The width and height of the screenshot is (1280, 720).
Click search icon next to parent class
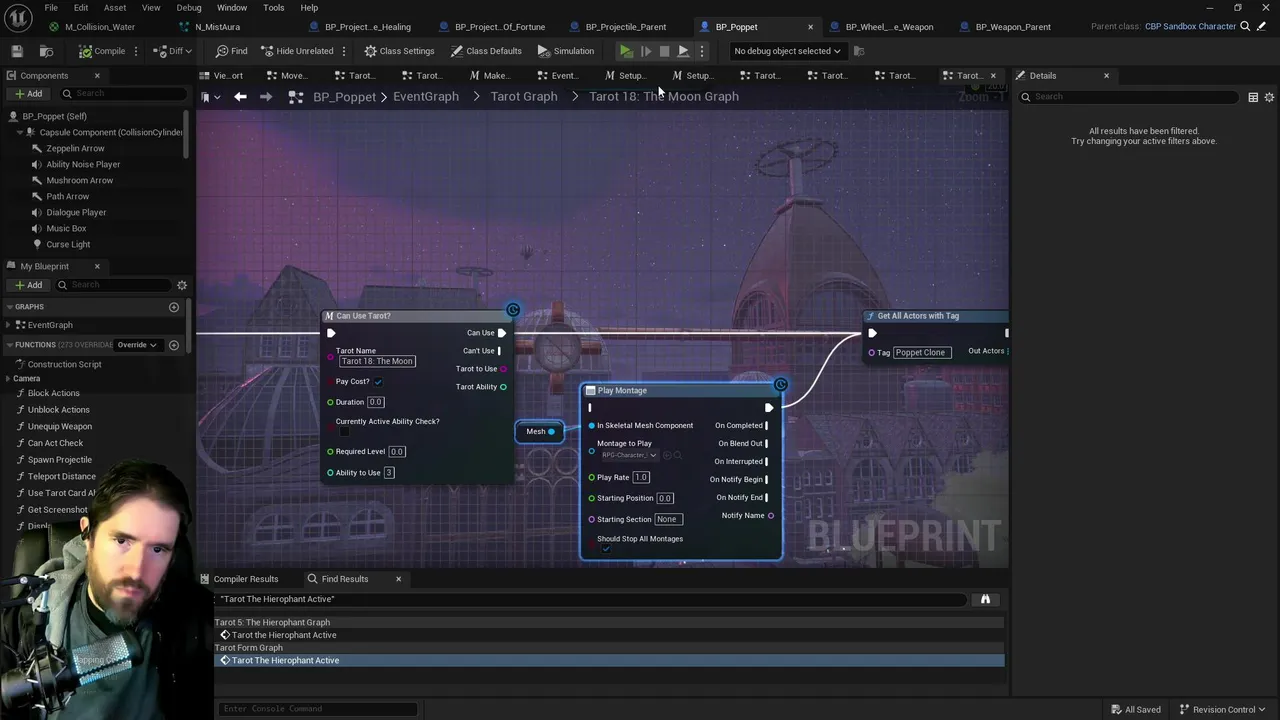(x=1245, y=26)
